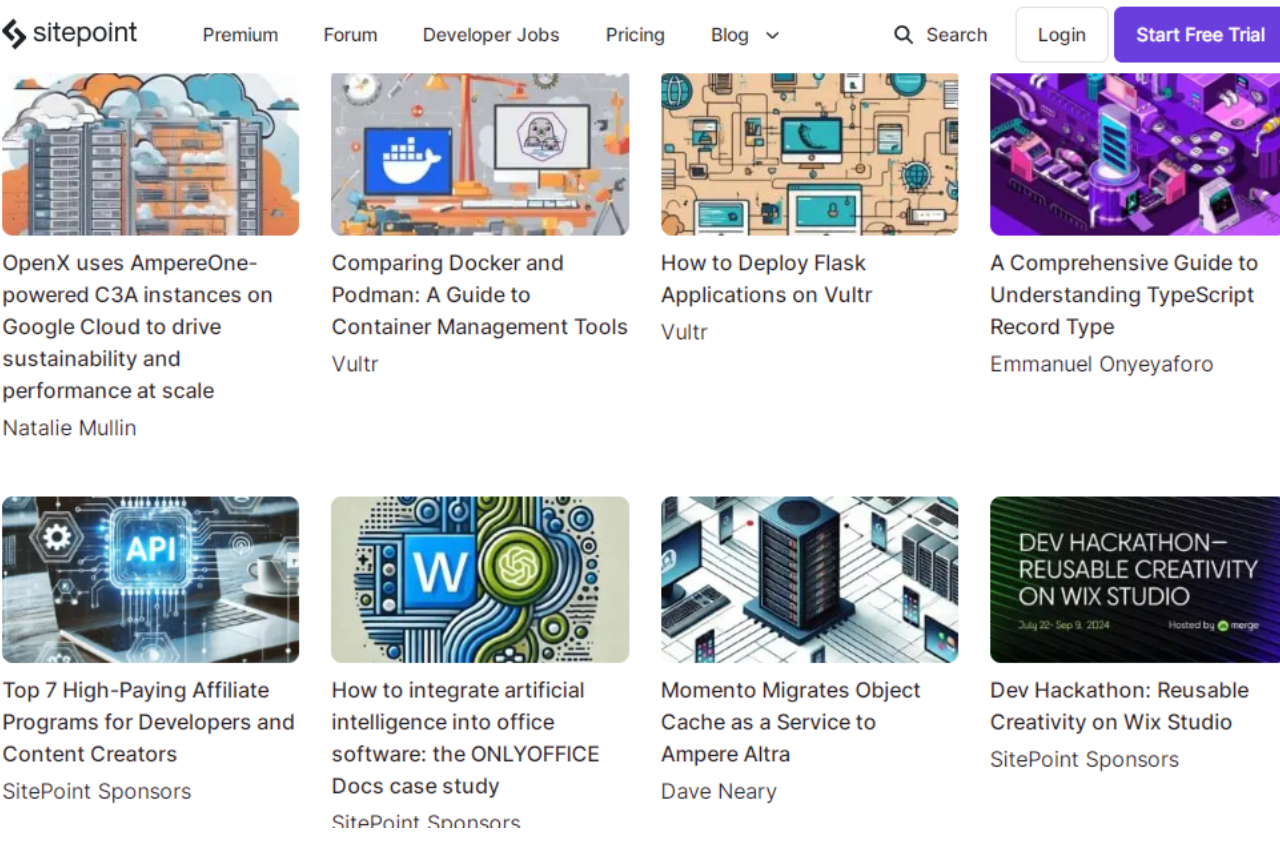Viewport: 1280px width, 854px height.
Task: Click the Search text in header
Action: 956,35
